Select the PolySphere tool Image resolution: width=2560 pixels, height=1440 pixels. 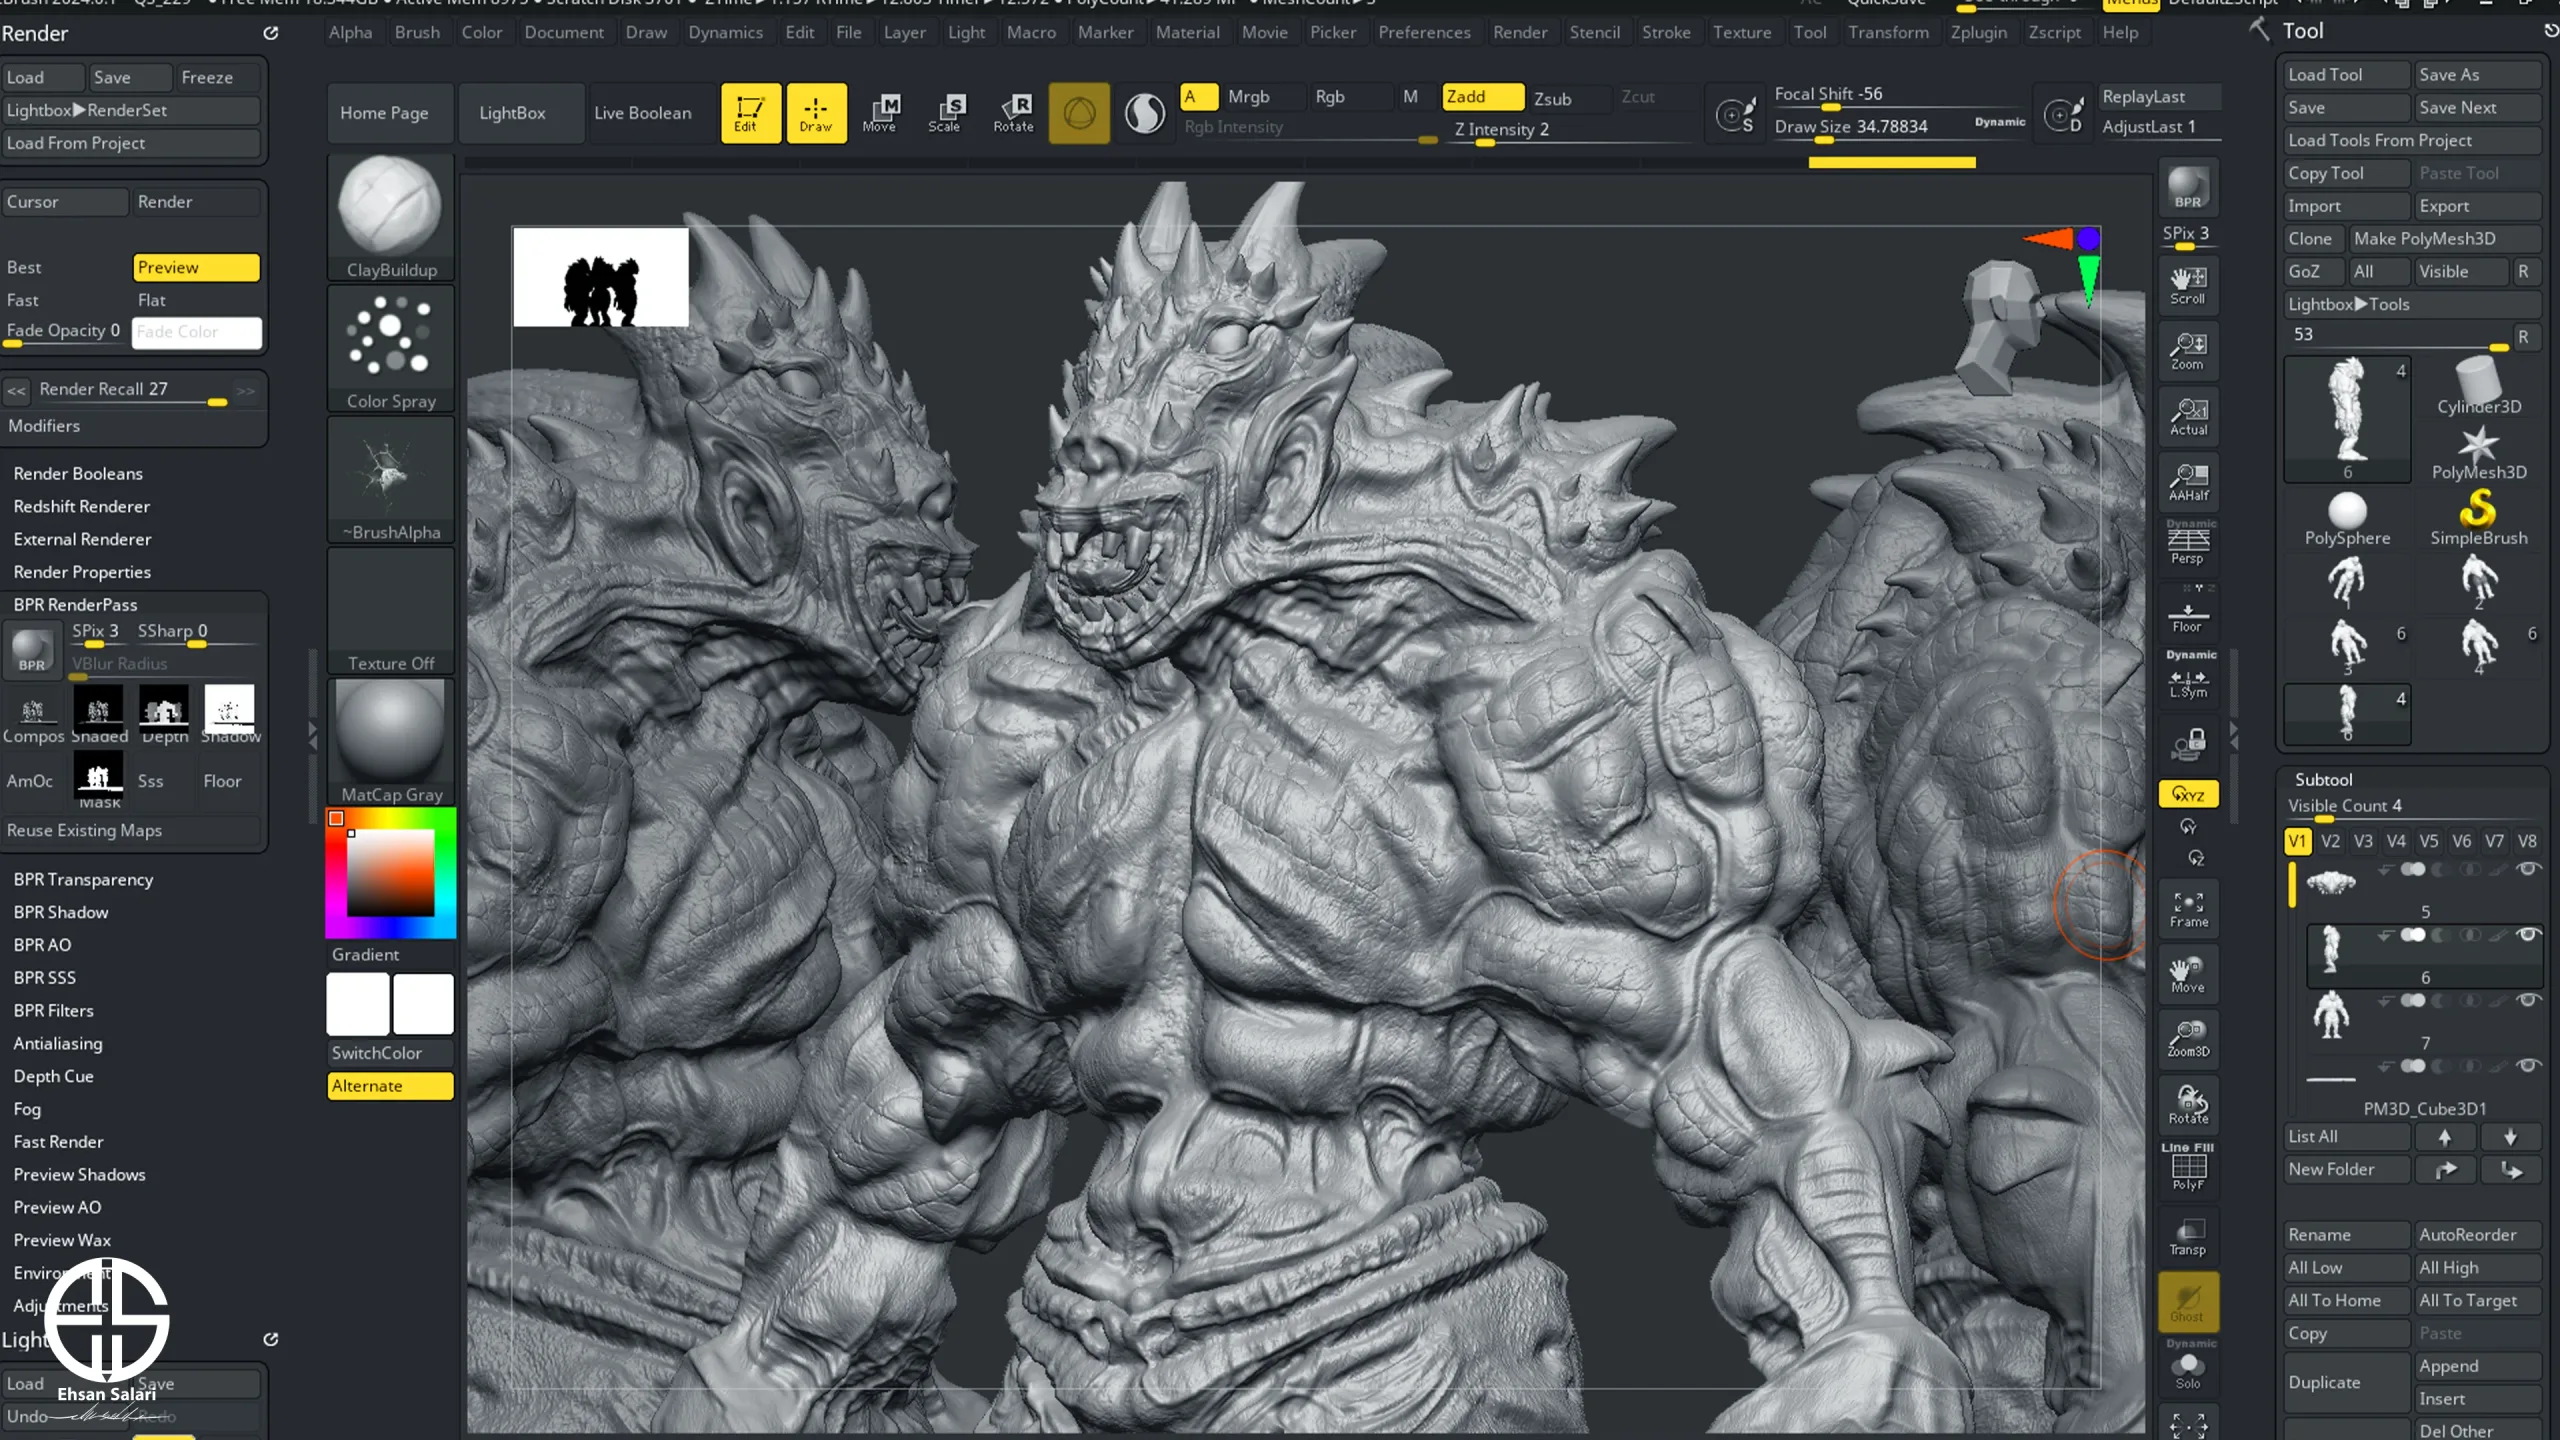click(2347, 518)
